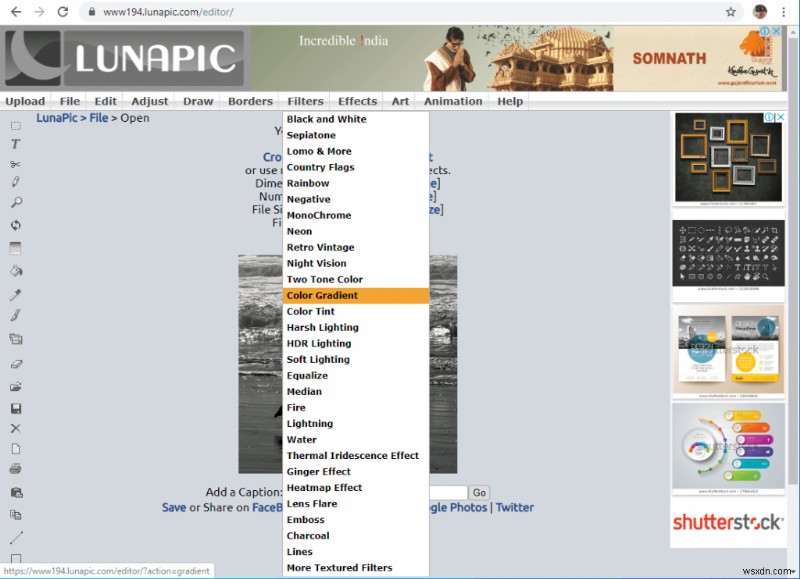Image resolution: width=800 pixels, height=579 pixels.
Task: Choose Thermal Iridescence Effect filter
Action: coord(356,456)
